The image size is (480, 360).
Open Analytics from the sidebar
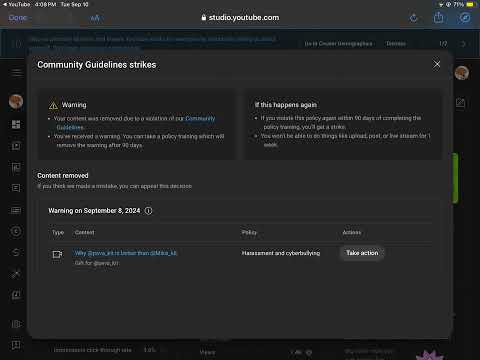16,167
